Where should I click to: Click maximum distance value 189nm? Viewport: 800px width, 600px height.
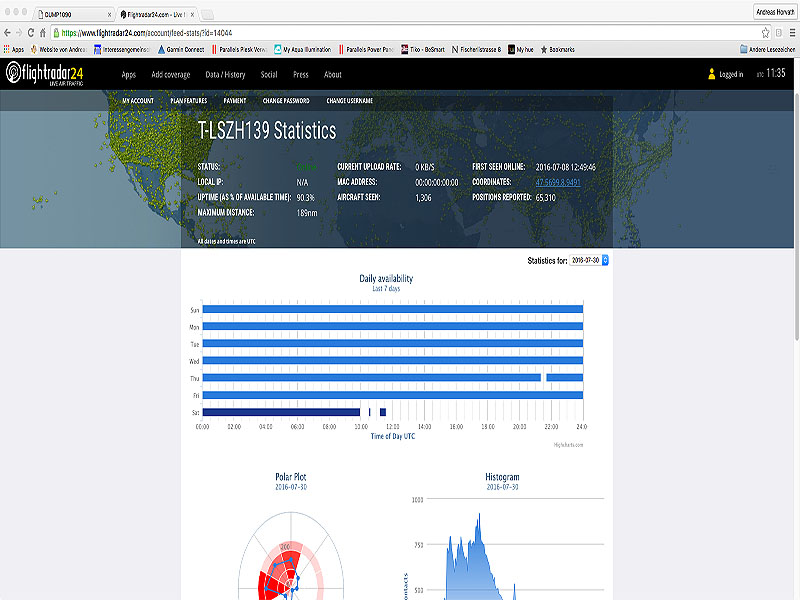click(307, 213)
